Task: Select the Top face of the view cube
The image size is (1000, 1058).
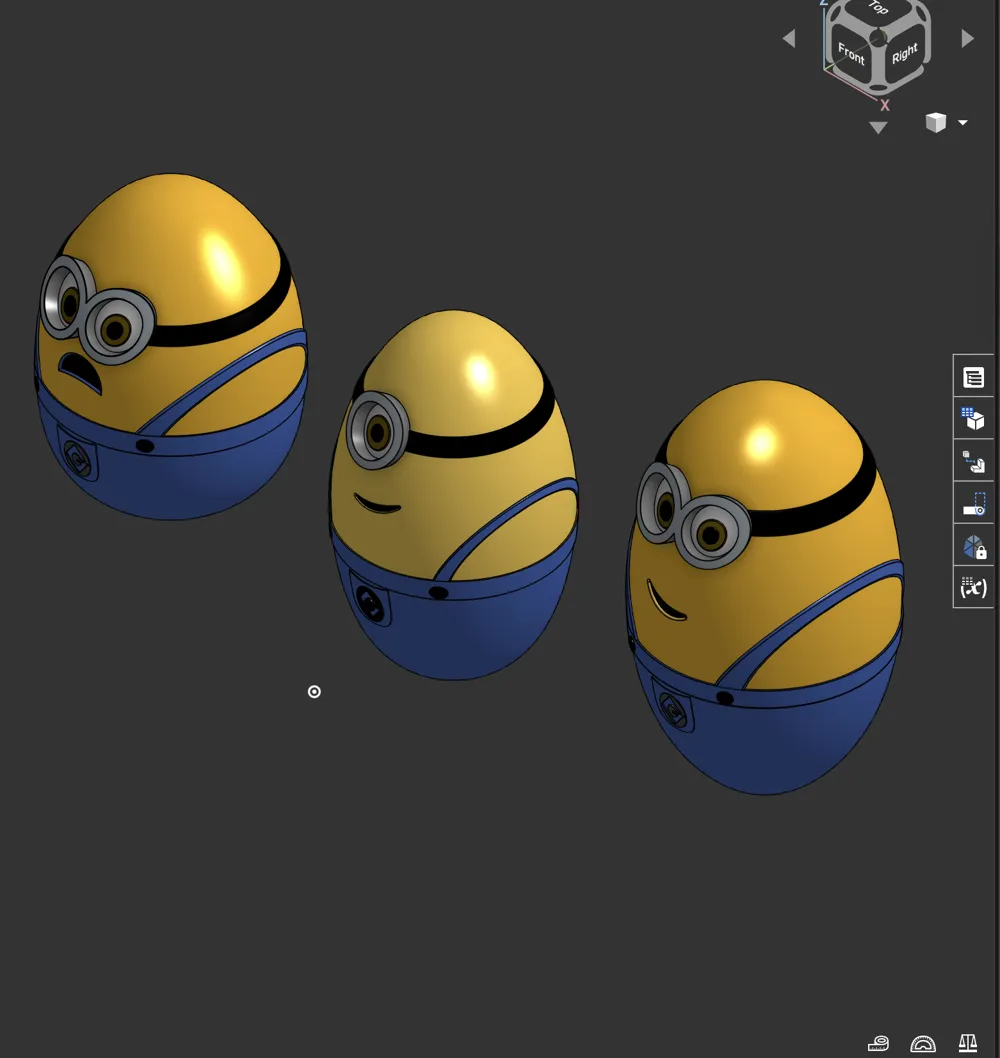Action: pyautogui.click(x=879, y=11)
